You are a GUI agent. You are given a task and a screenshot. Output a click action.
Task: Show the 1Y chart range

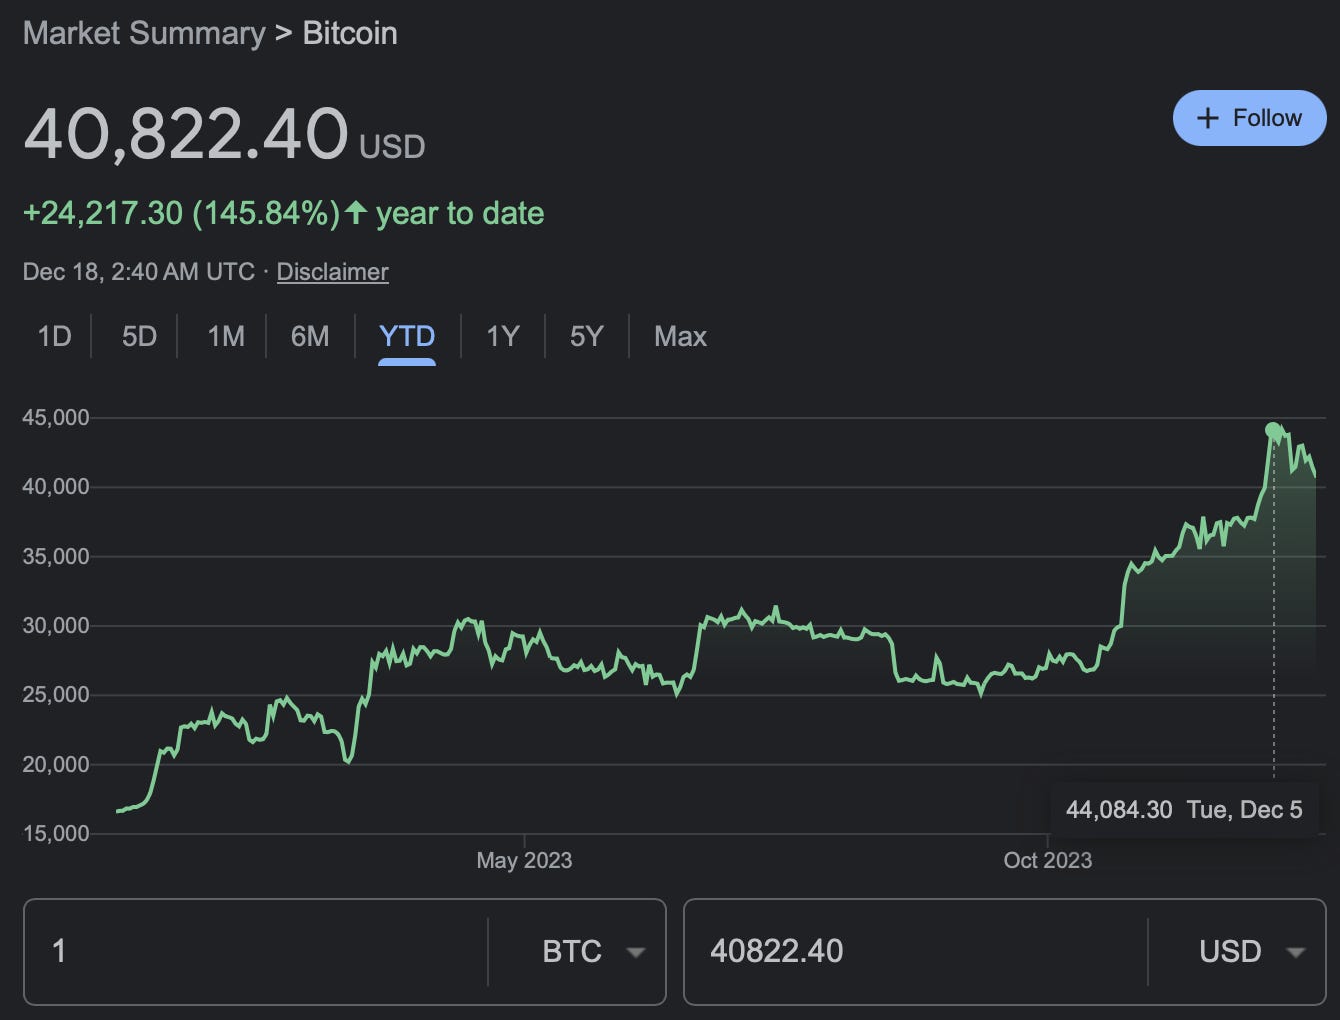(503, 336)
